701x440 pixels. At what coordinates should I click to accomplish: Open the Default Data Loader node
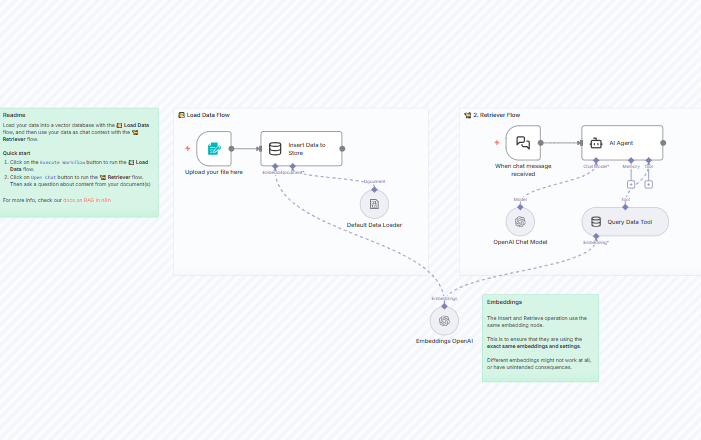point(374,204)
